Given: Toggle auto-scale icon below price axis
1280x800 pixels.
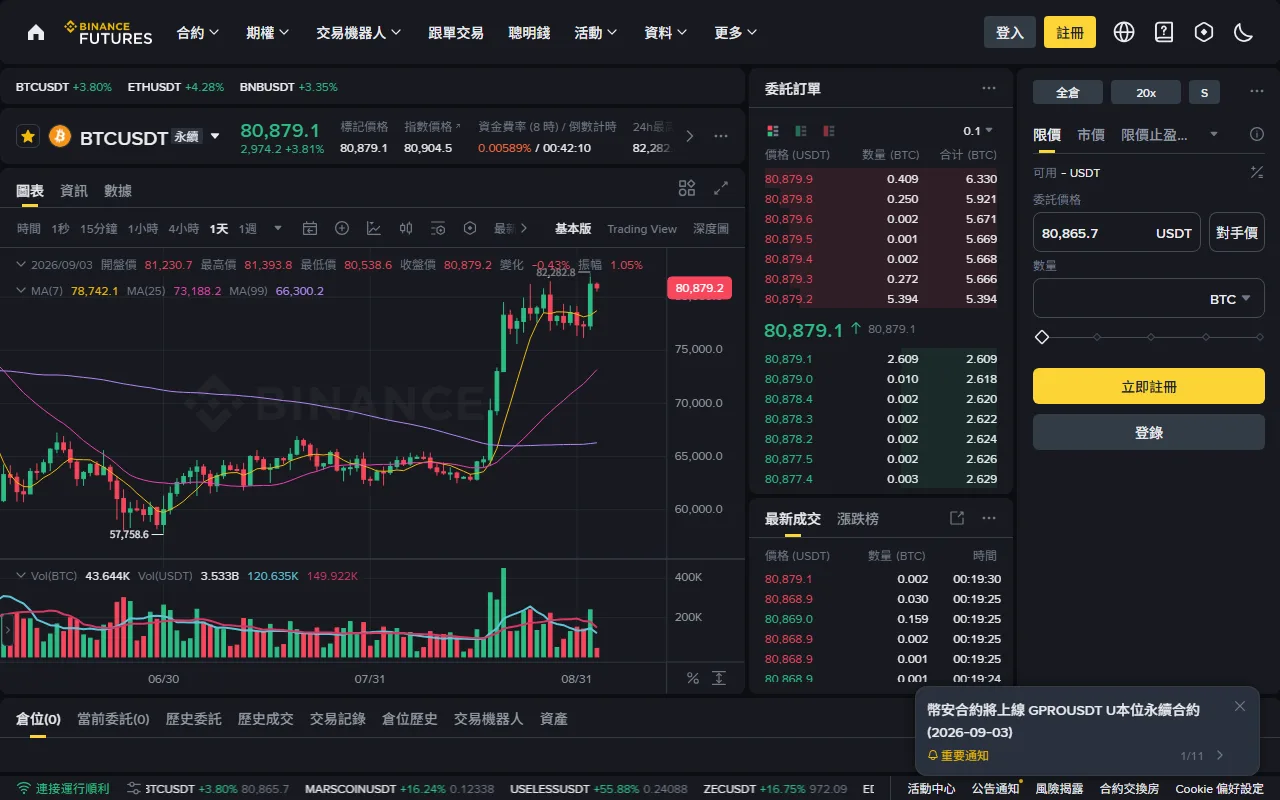Looking at the screenshot, I should (x=719, y=678).
